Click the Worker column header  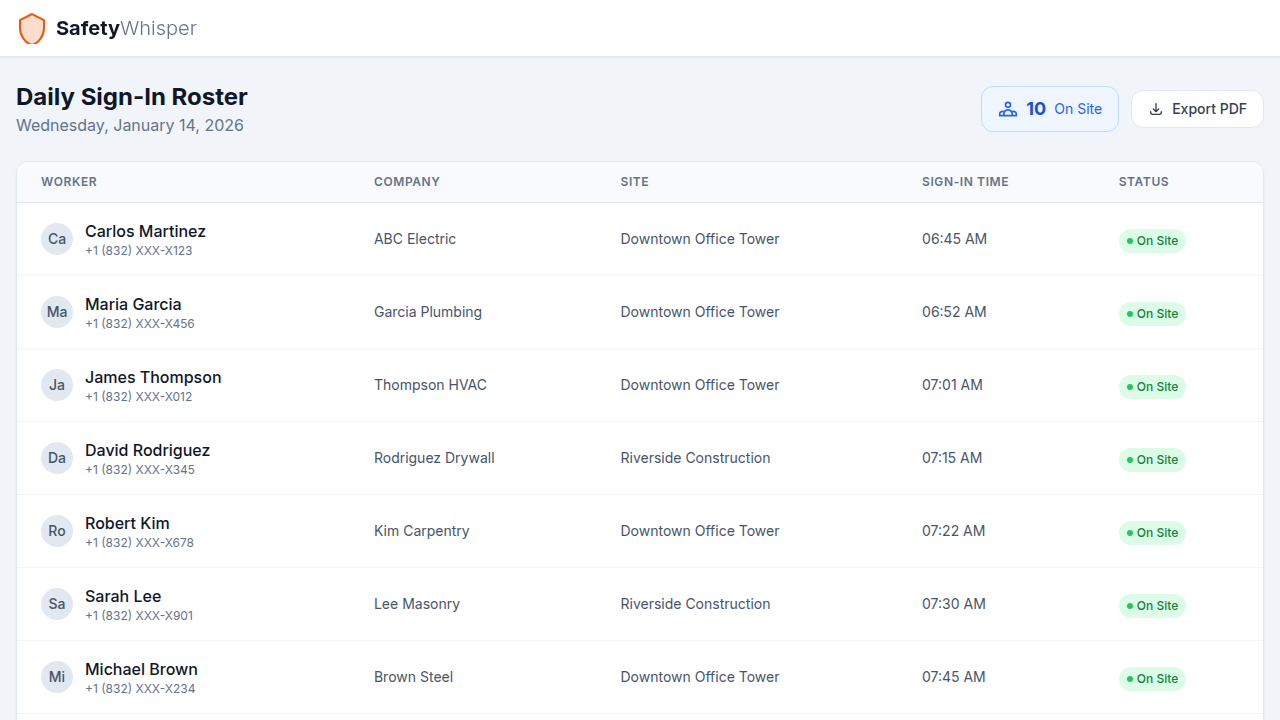click(69, 182)
